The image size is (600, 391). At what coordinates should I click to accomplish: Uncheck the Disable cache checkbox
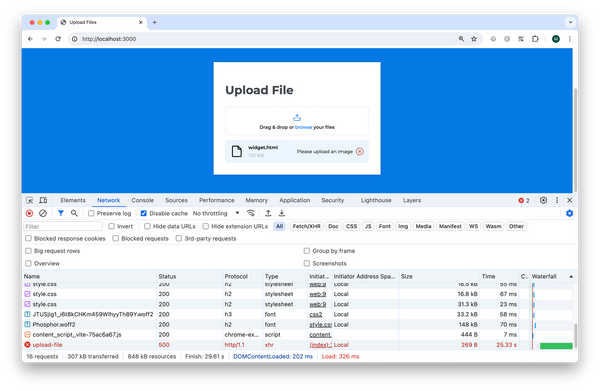pos(143,213)
